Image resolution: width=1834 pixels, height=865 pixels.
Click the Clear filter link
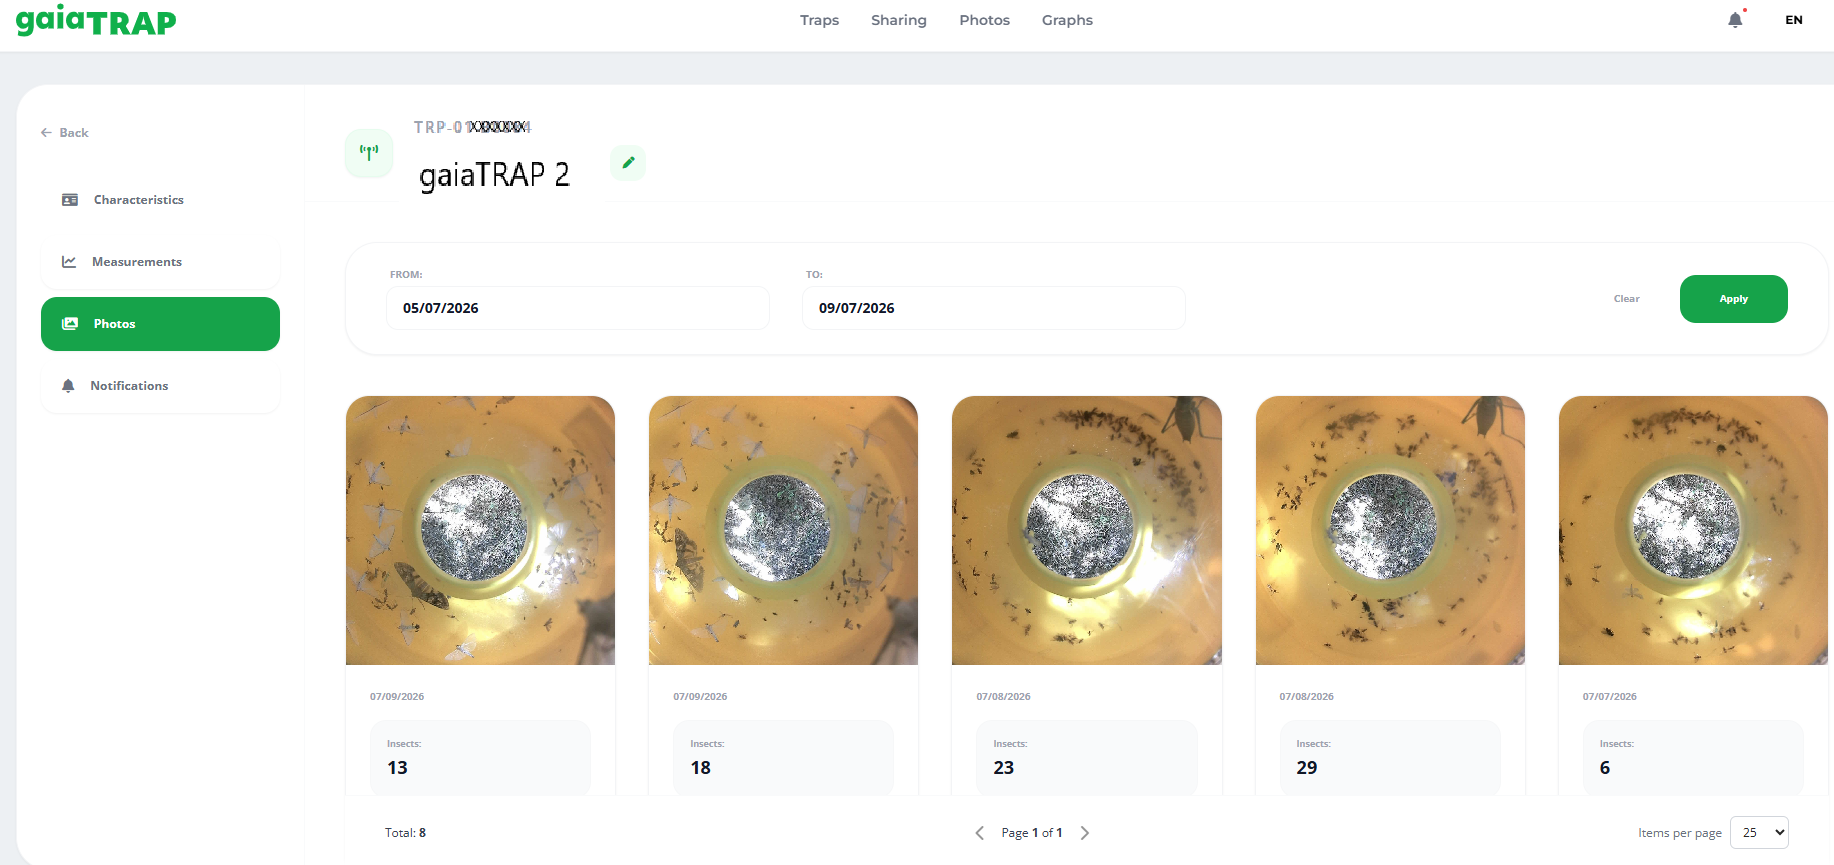(x=1626, y=299)
